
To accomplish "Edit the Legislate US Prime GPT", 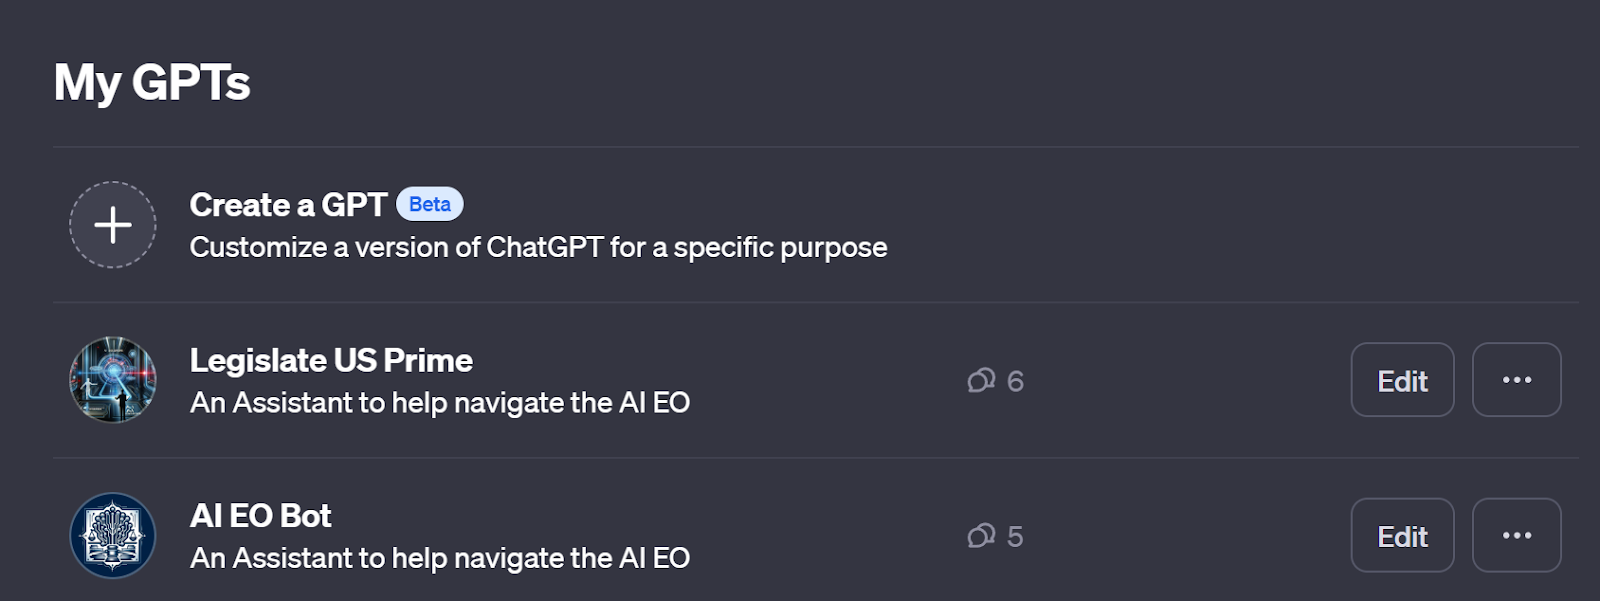I will pyautogui.click(x=1402, y=380).
